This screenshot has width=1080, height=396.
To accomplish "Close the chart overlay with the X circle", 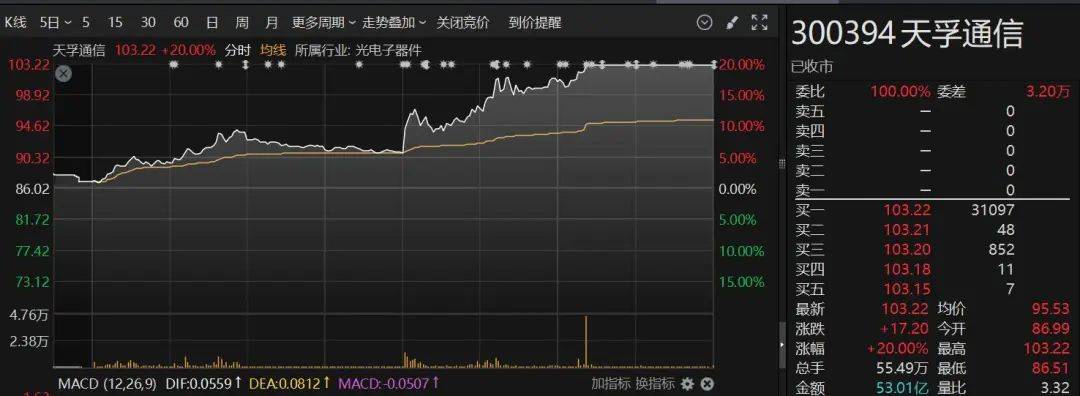I will [x=63, y=74].
